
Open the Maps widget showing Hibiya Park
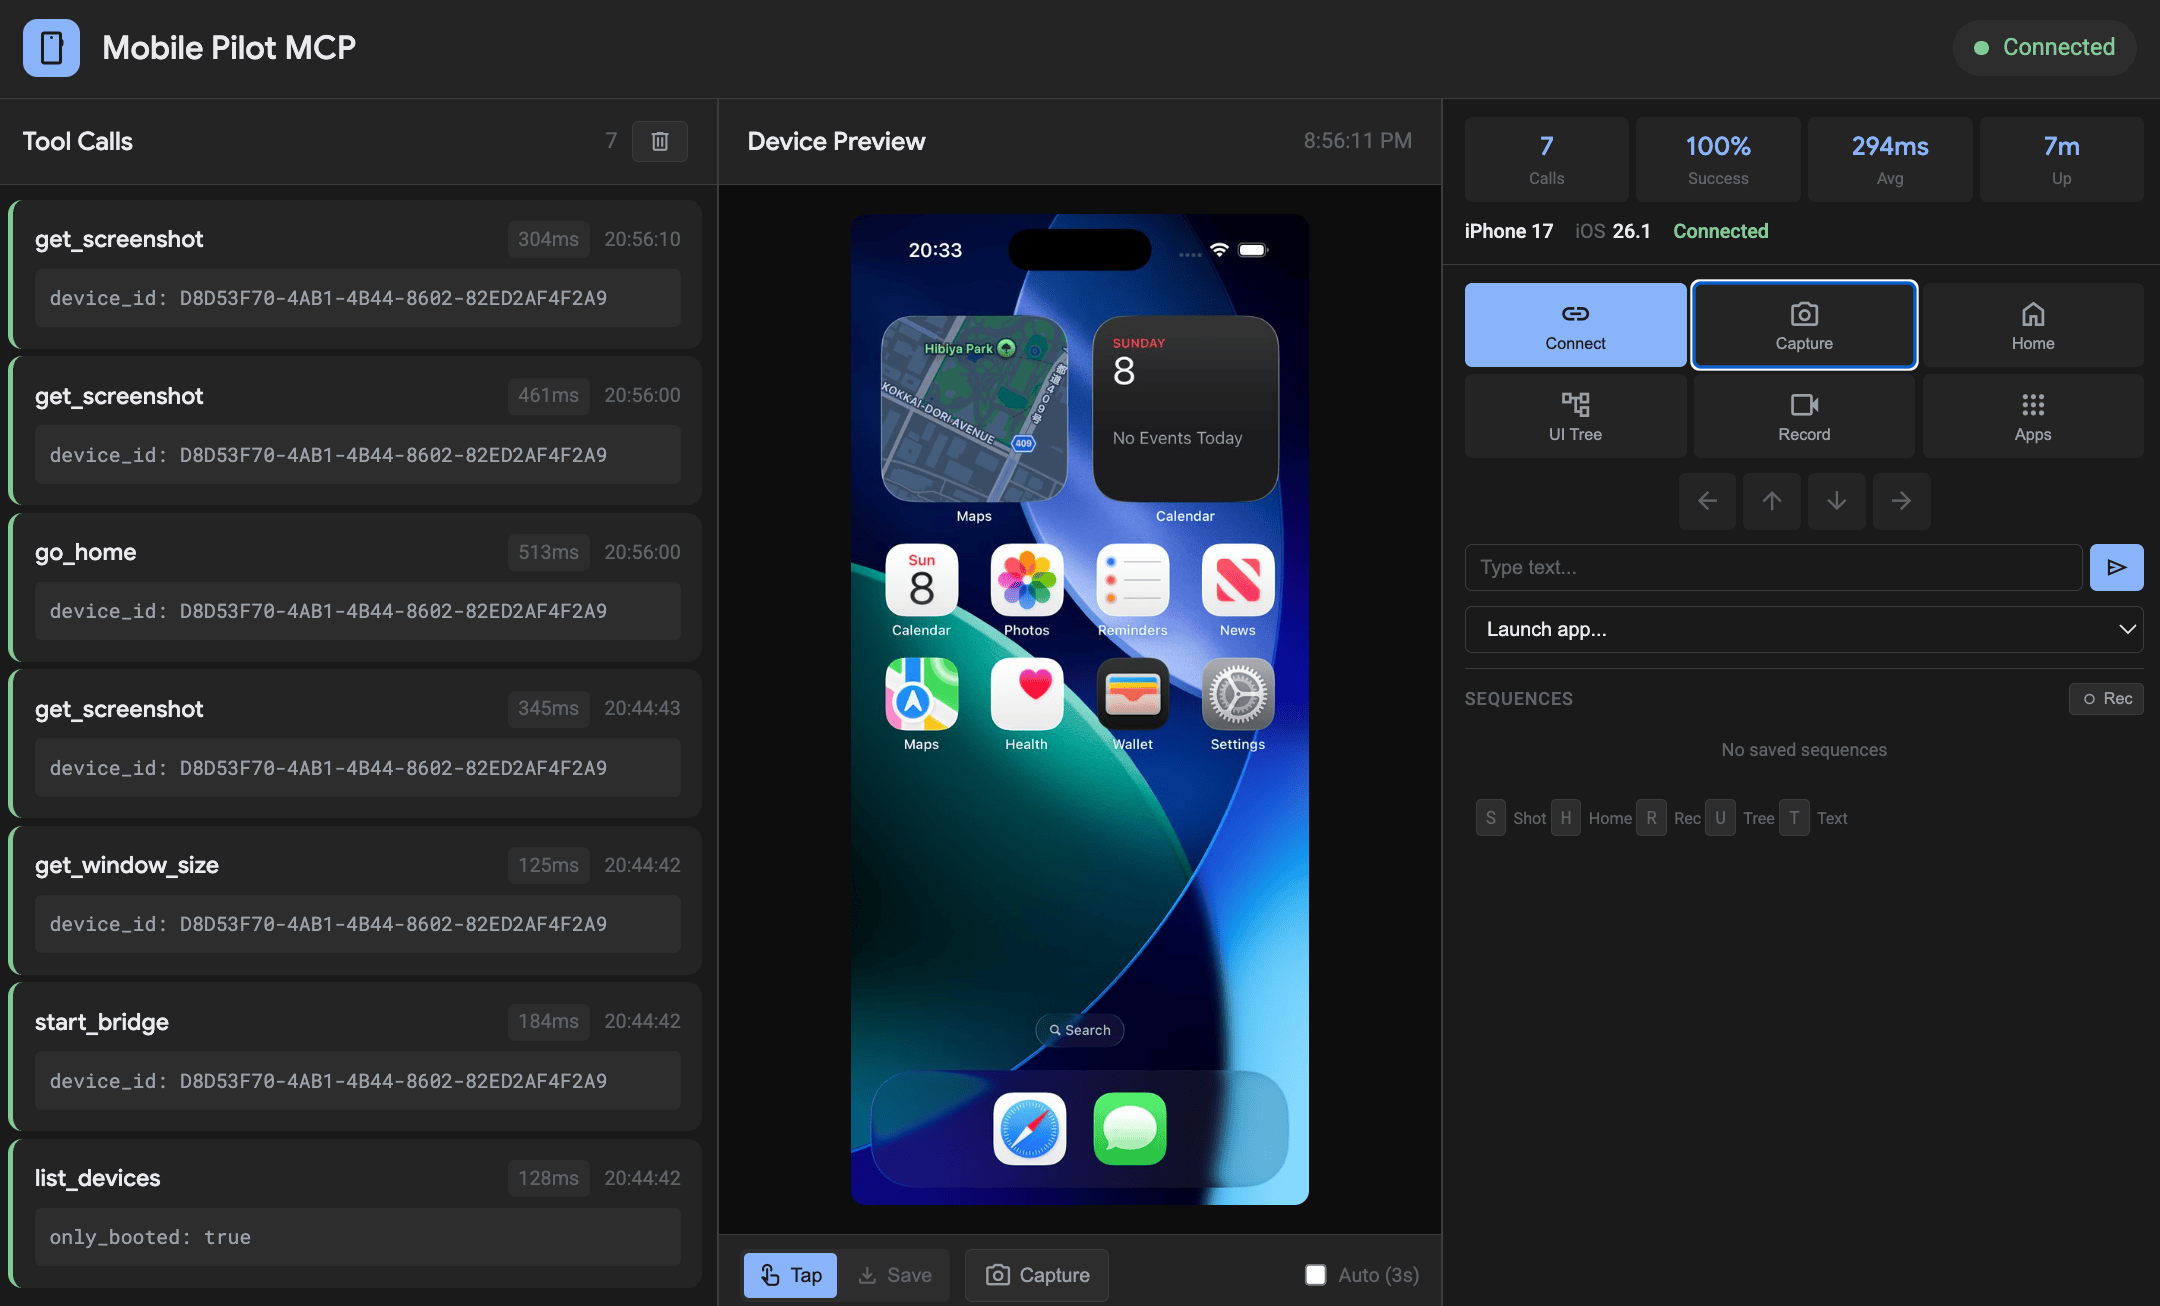tap(974, 409)
